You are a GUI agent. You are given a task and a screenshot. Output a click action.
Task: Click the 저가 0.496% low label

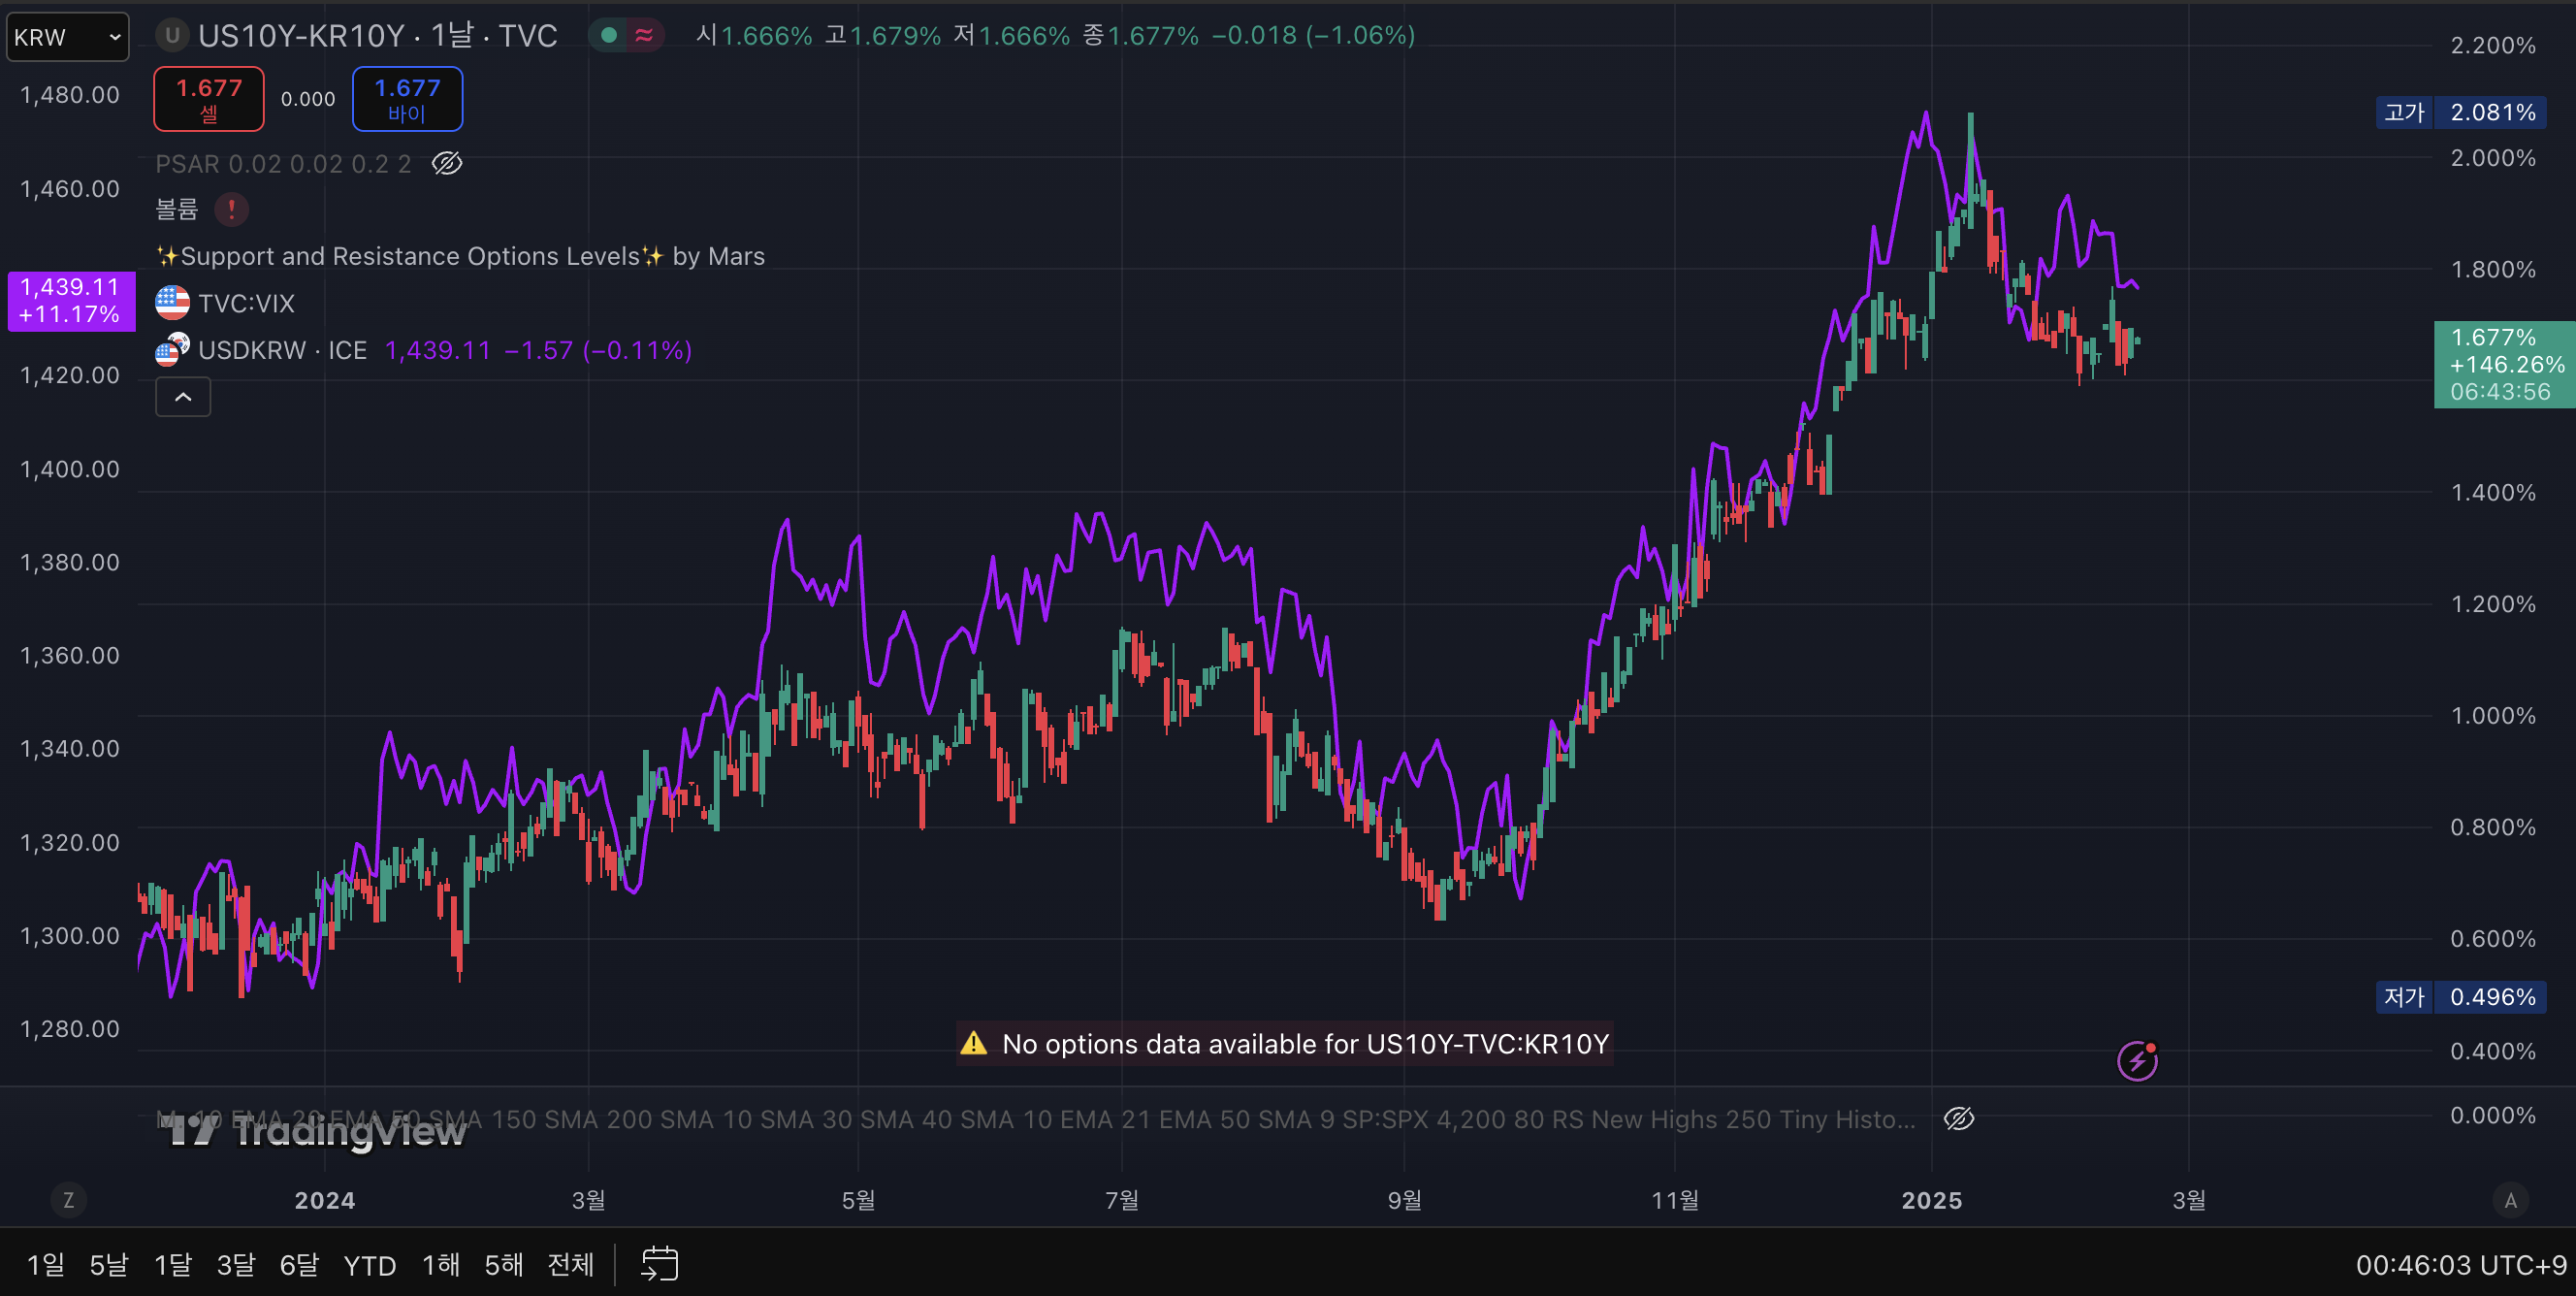(x=2461, y=997)
